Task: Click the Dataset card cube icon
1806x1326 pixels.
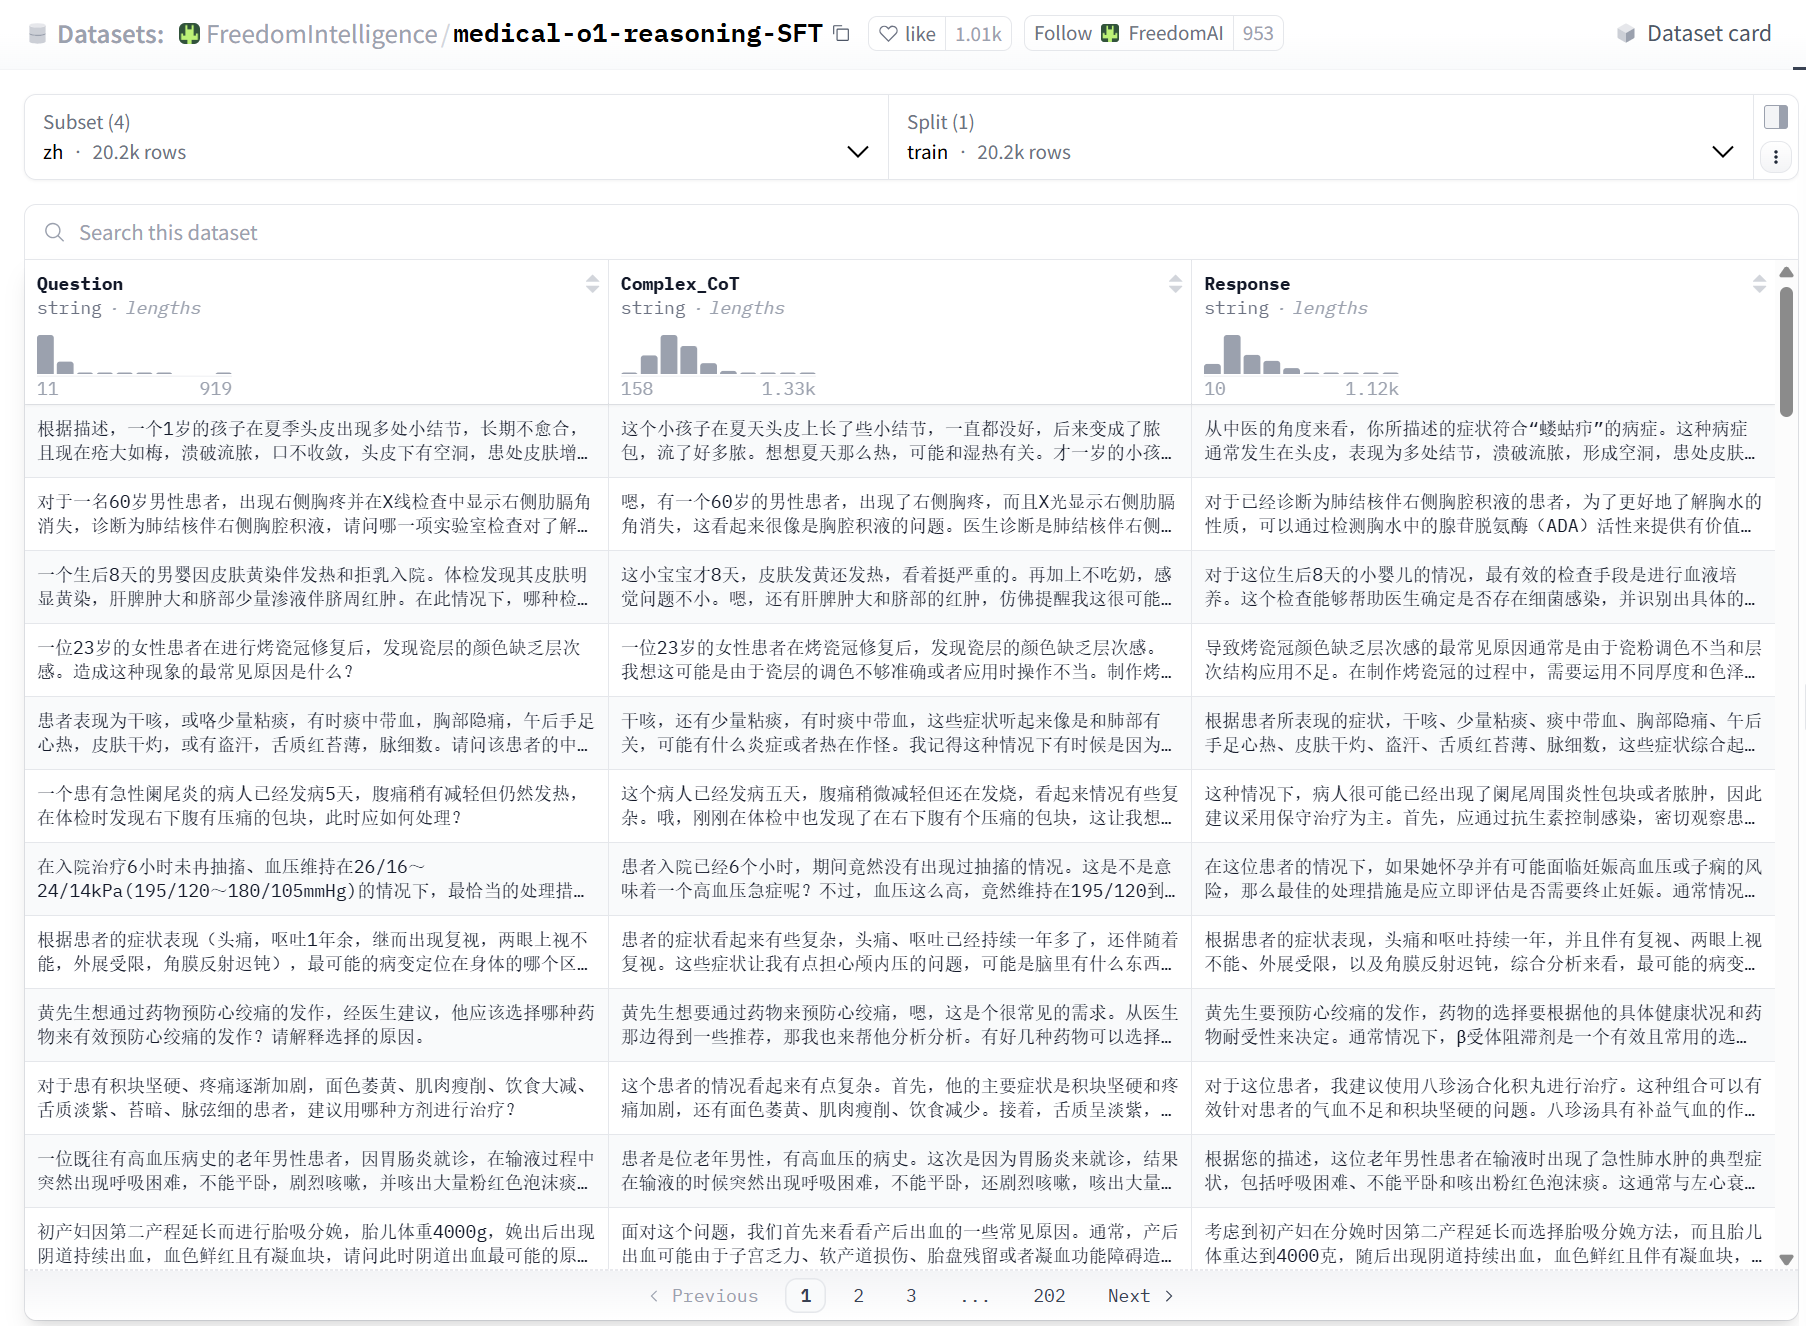Action: tap(1626, 34)
